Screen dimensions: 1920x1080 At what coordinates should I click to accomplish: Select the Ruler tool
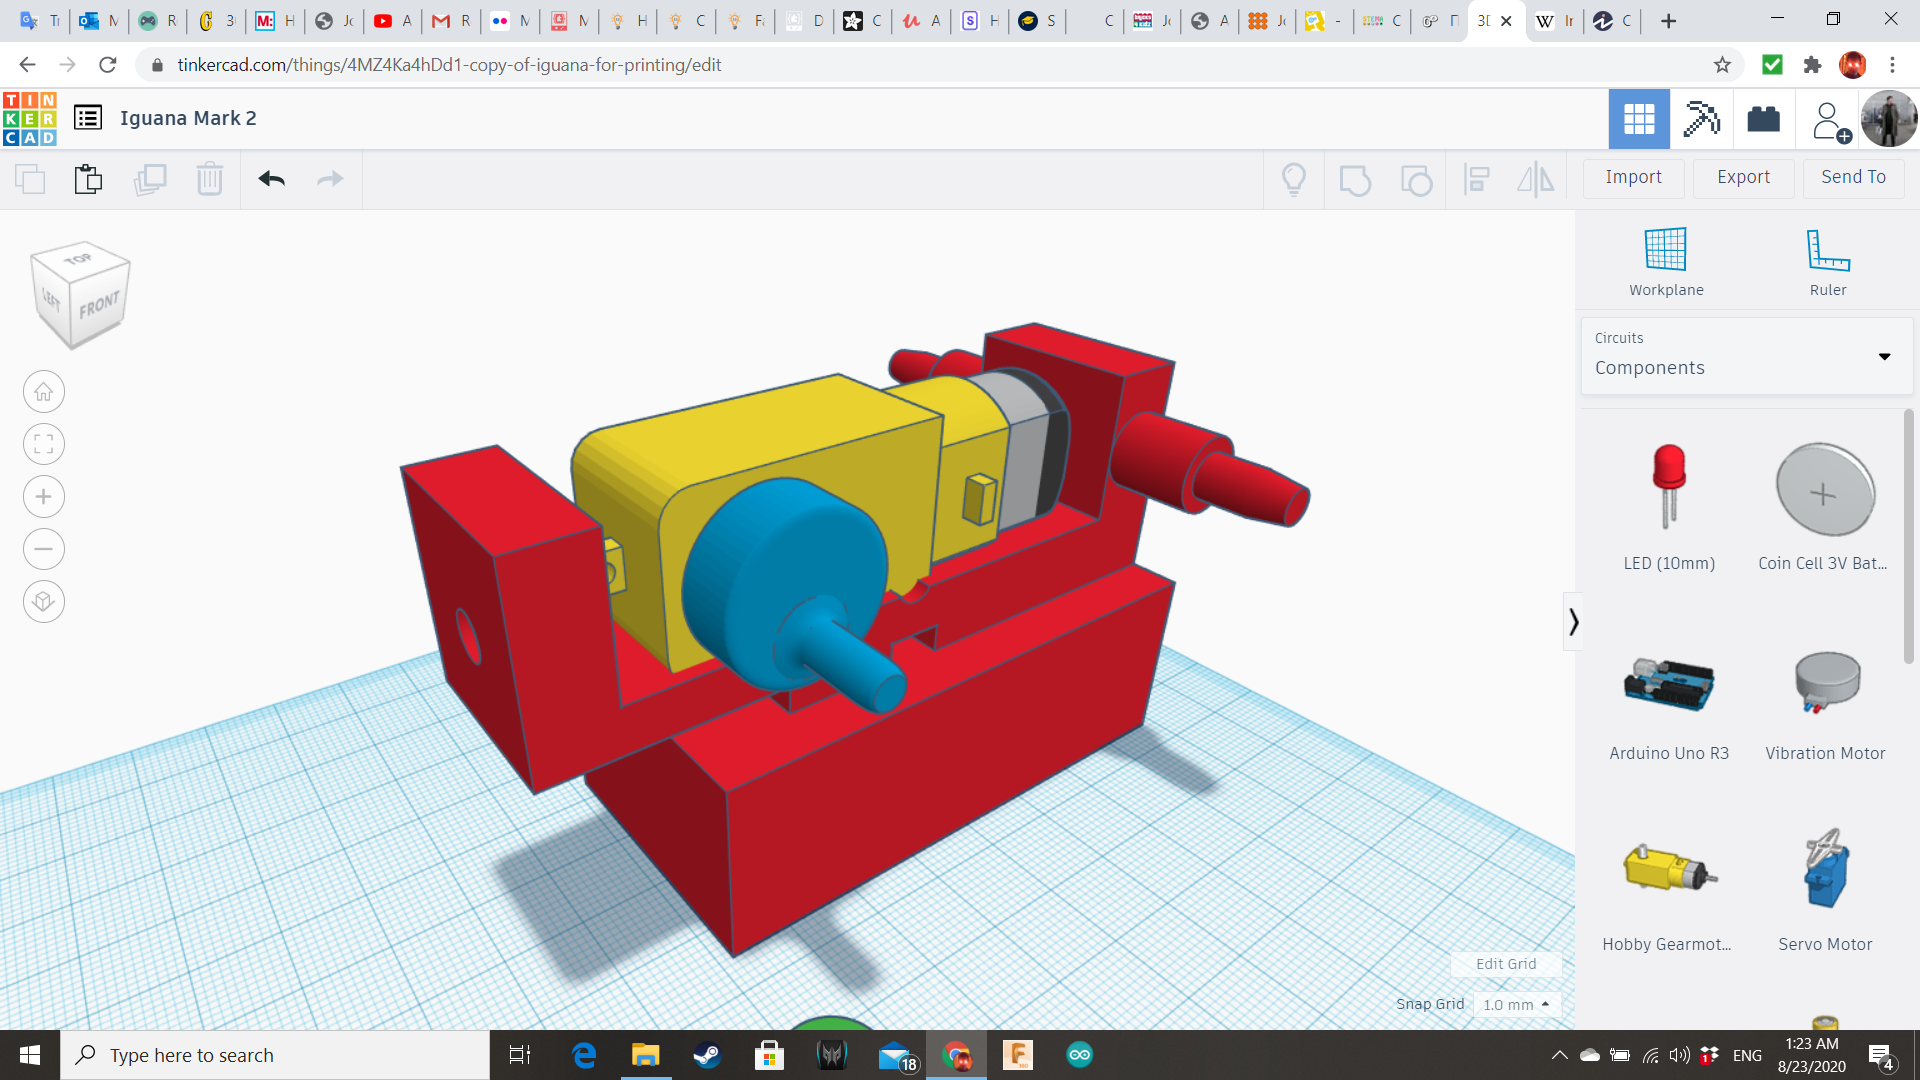tap(1827, 250)
